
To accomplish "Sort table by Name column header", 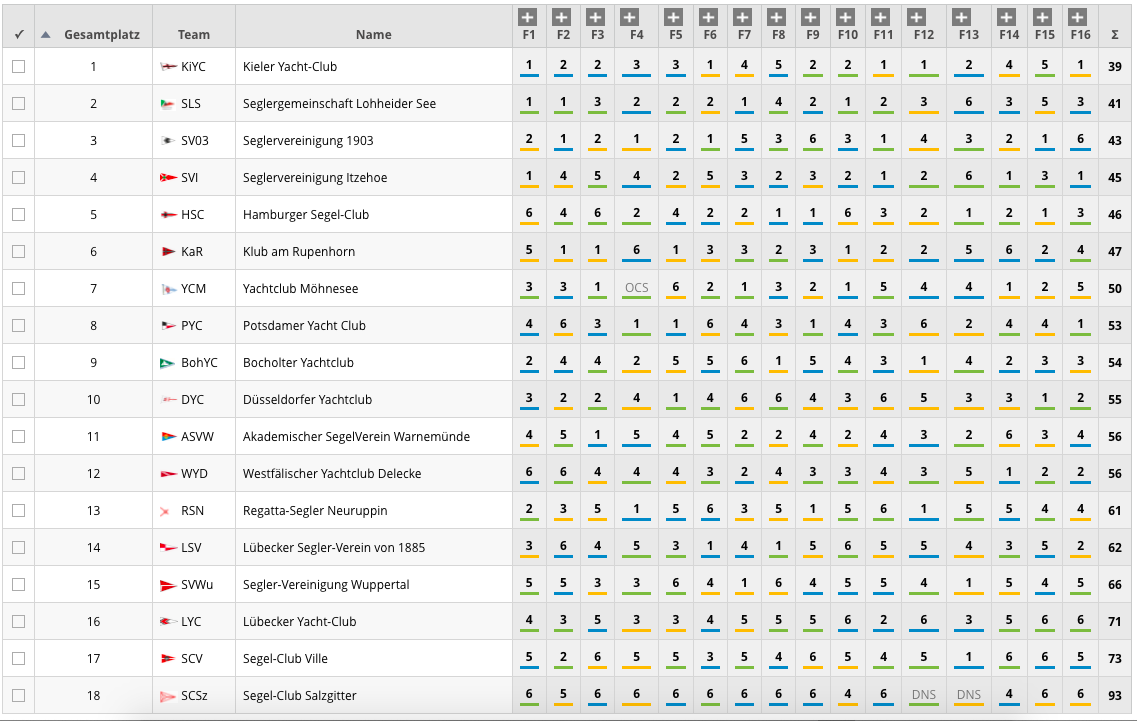I will (x=373, y=34).
